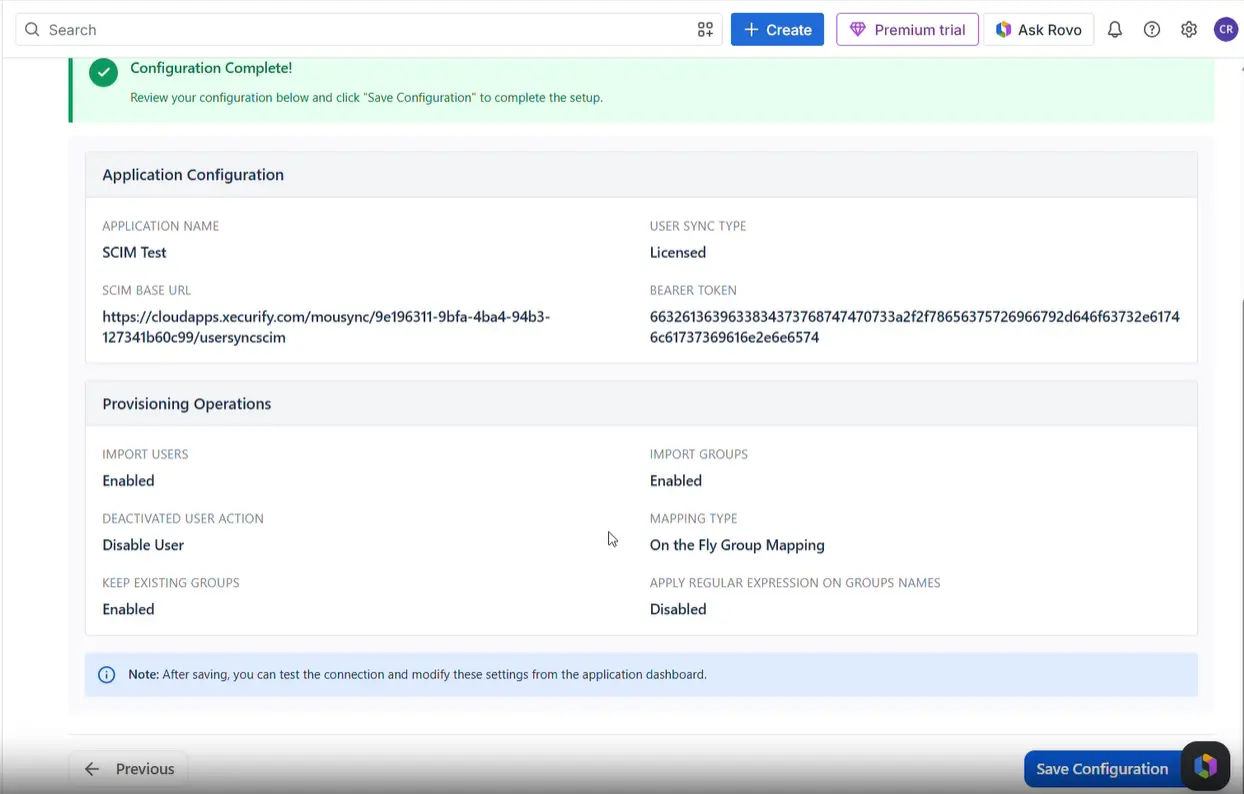
Task: Click Save Configuration
Action: [x=1102, y=769]
